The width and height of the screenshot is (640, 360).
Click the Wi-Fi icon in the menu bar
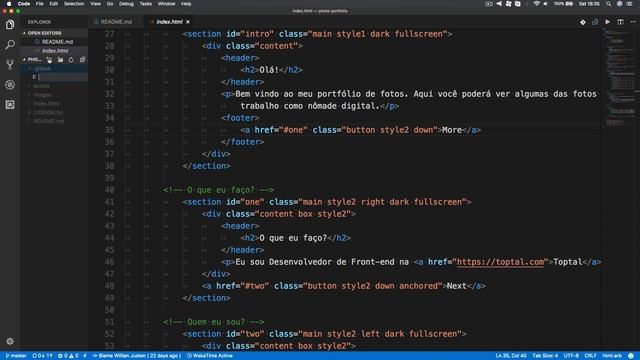[536, 4]
